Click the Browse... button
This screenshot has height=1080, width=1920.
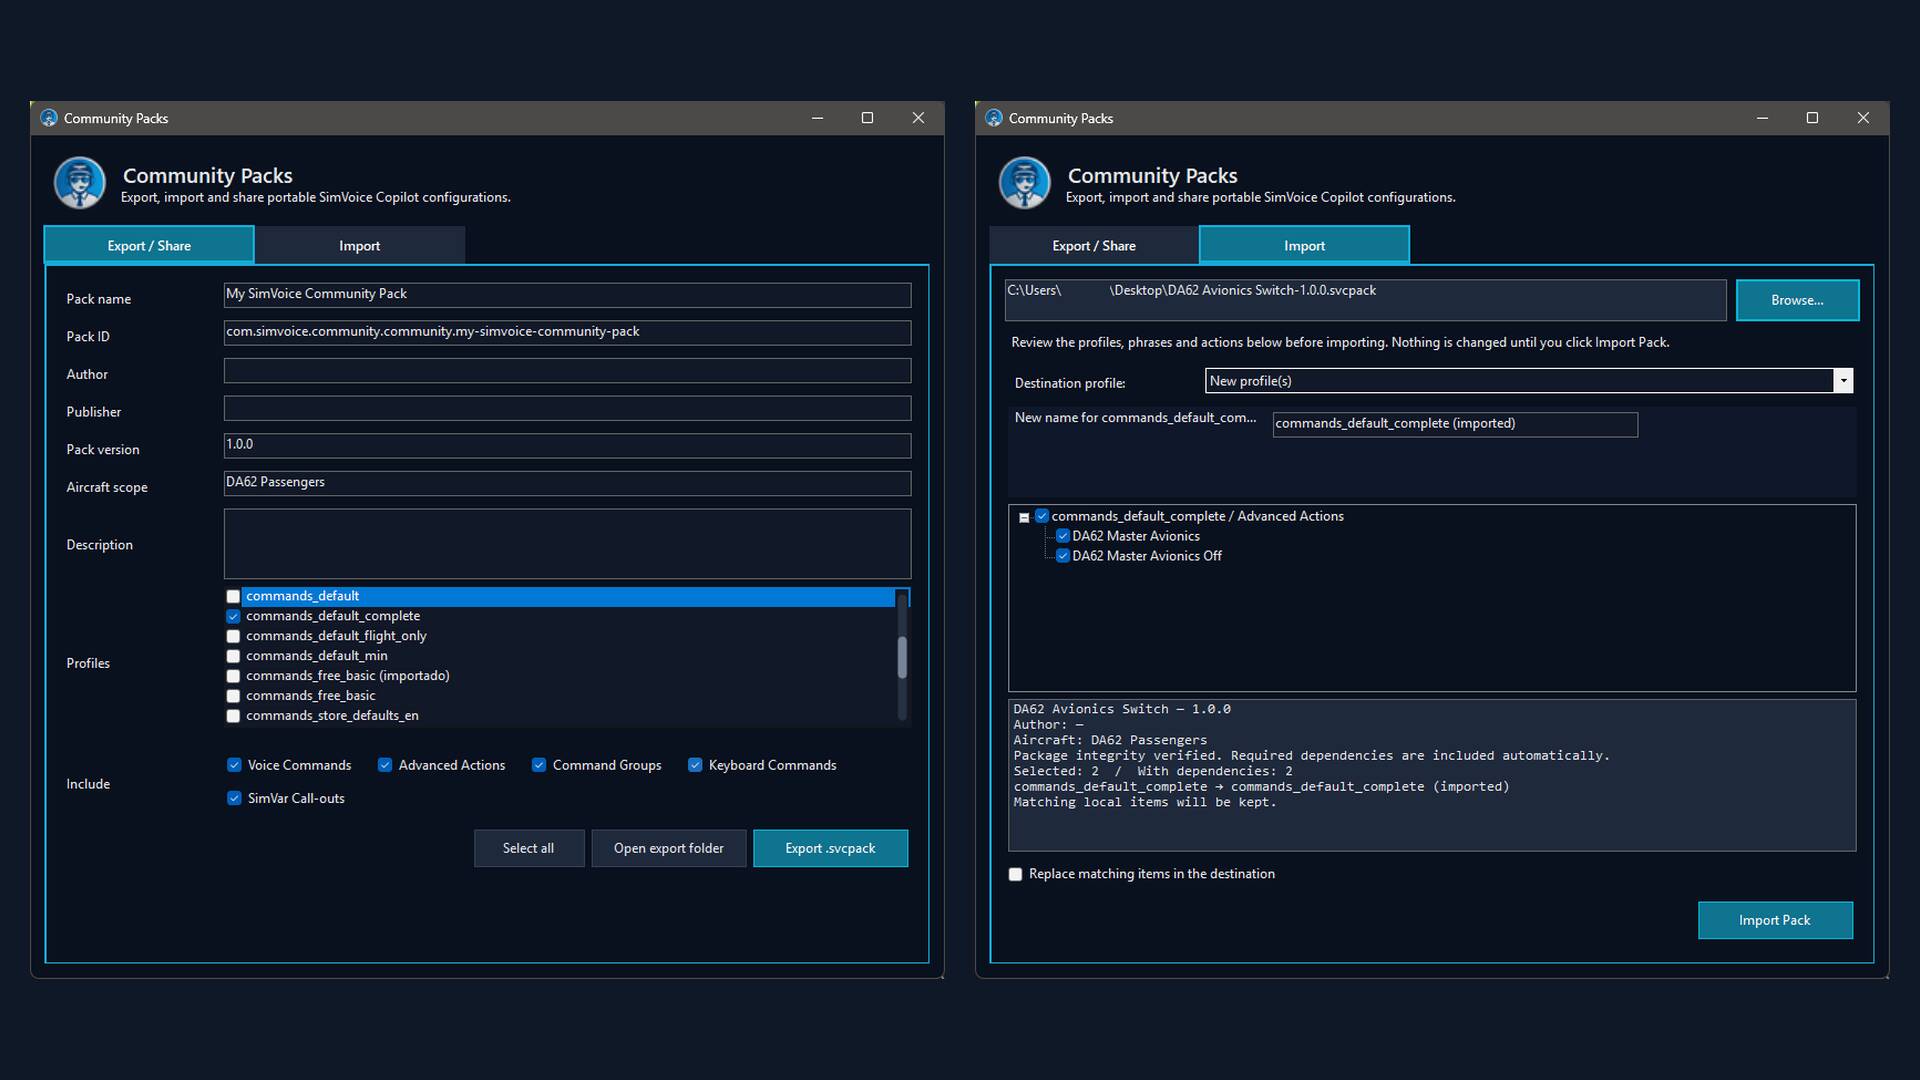coord(1797,300)
